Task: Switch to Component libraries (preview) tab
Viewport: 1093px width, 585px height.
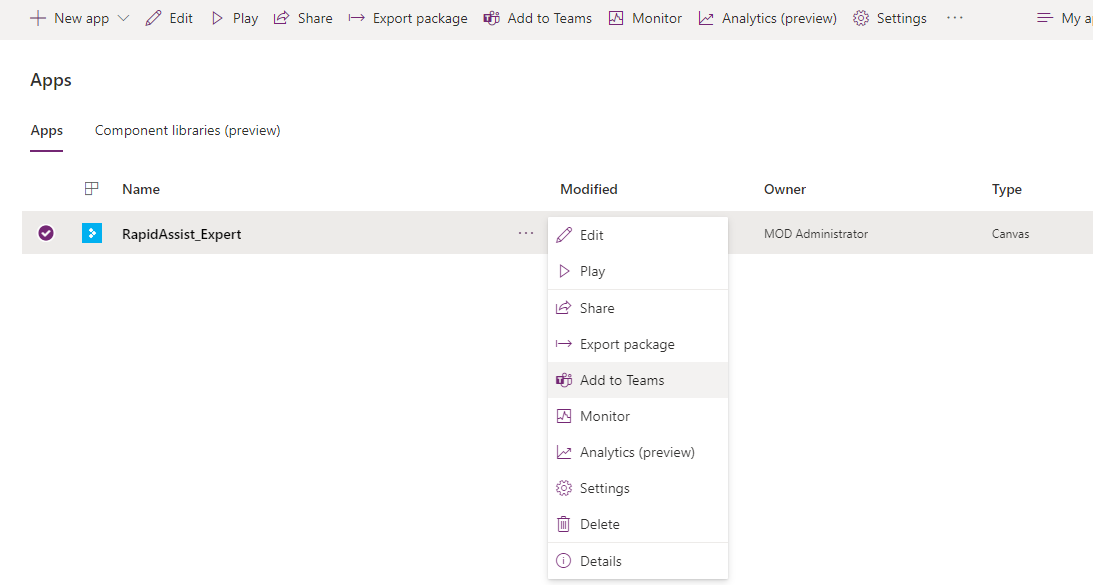Action: (187, 130)
